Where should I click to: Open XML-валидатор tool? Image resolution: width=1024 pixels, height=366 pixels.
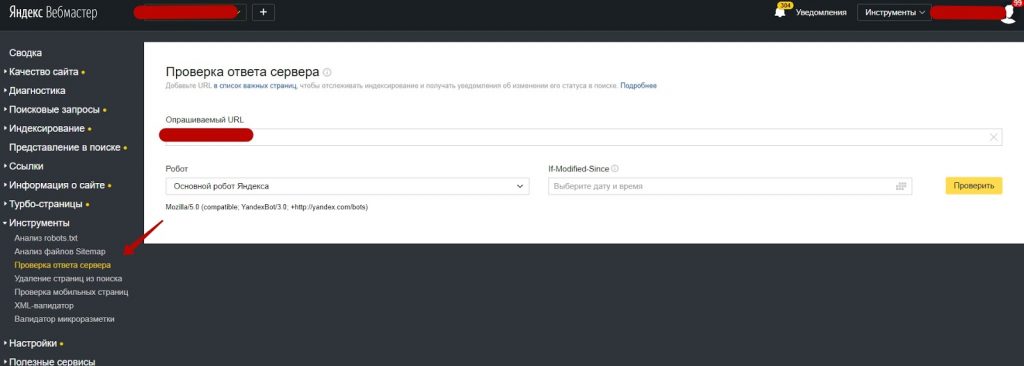tap(43, 305)
